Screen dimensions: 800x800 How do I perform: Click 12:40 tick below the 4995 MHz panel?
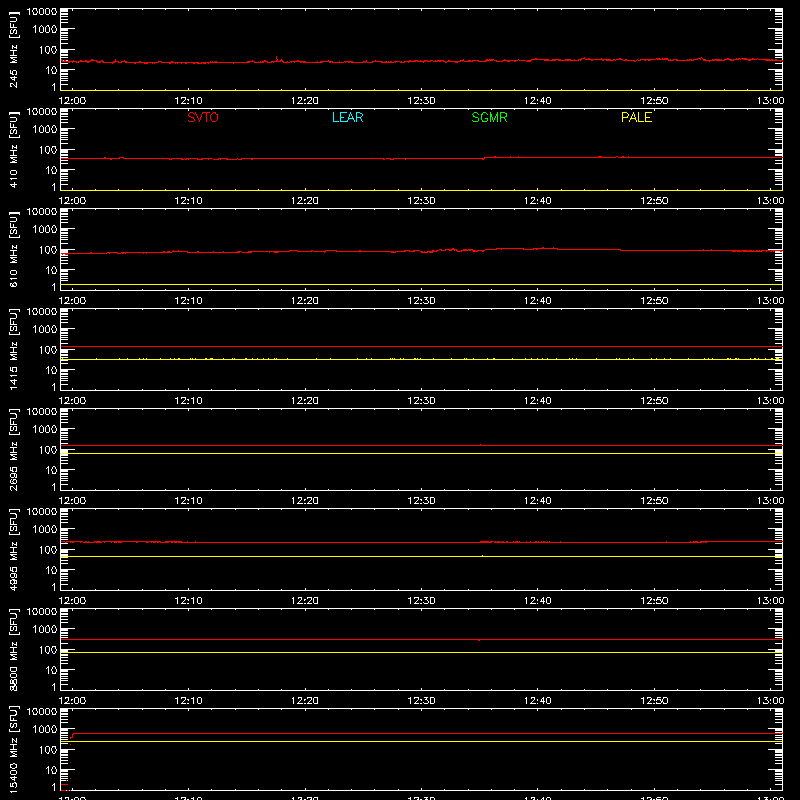[538, 601]
